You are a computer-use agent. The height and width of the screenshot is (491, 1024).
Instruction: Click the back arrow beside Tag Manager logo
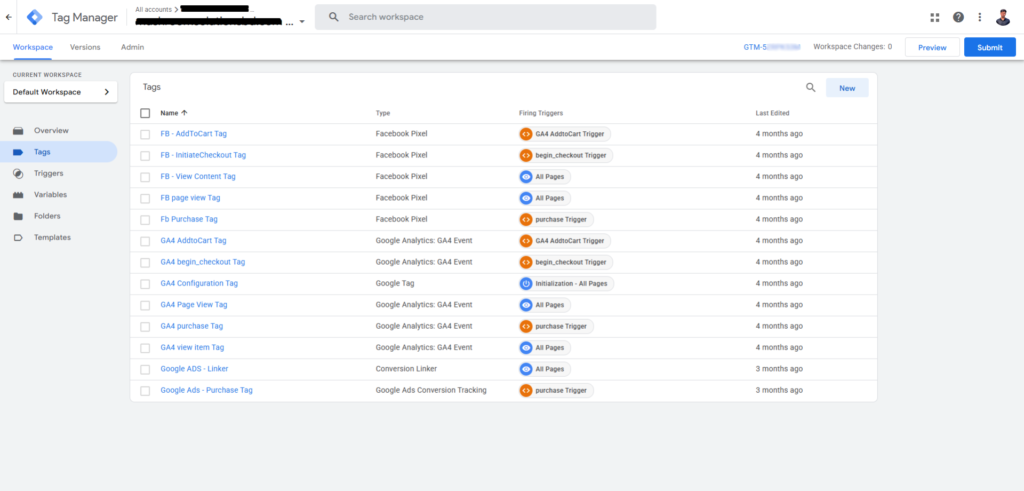point(9,17)
